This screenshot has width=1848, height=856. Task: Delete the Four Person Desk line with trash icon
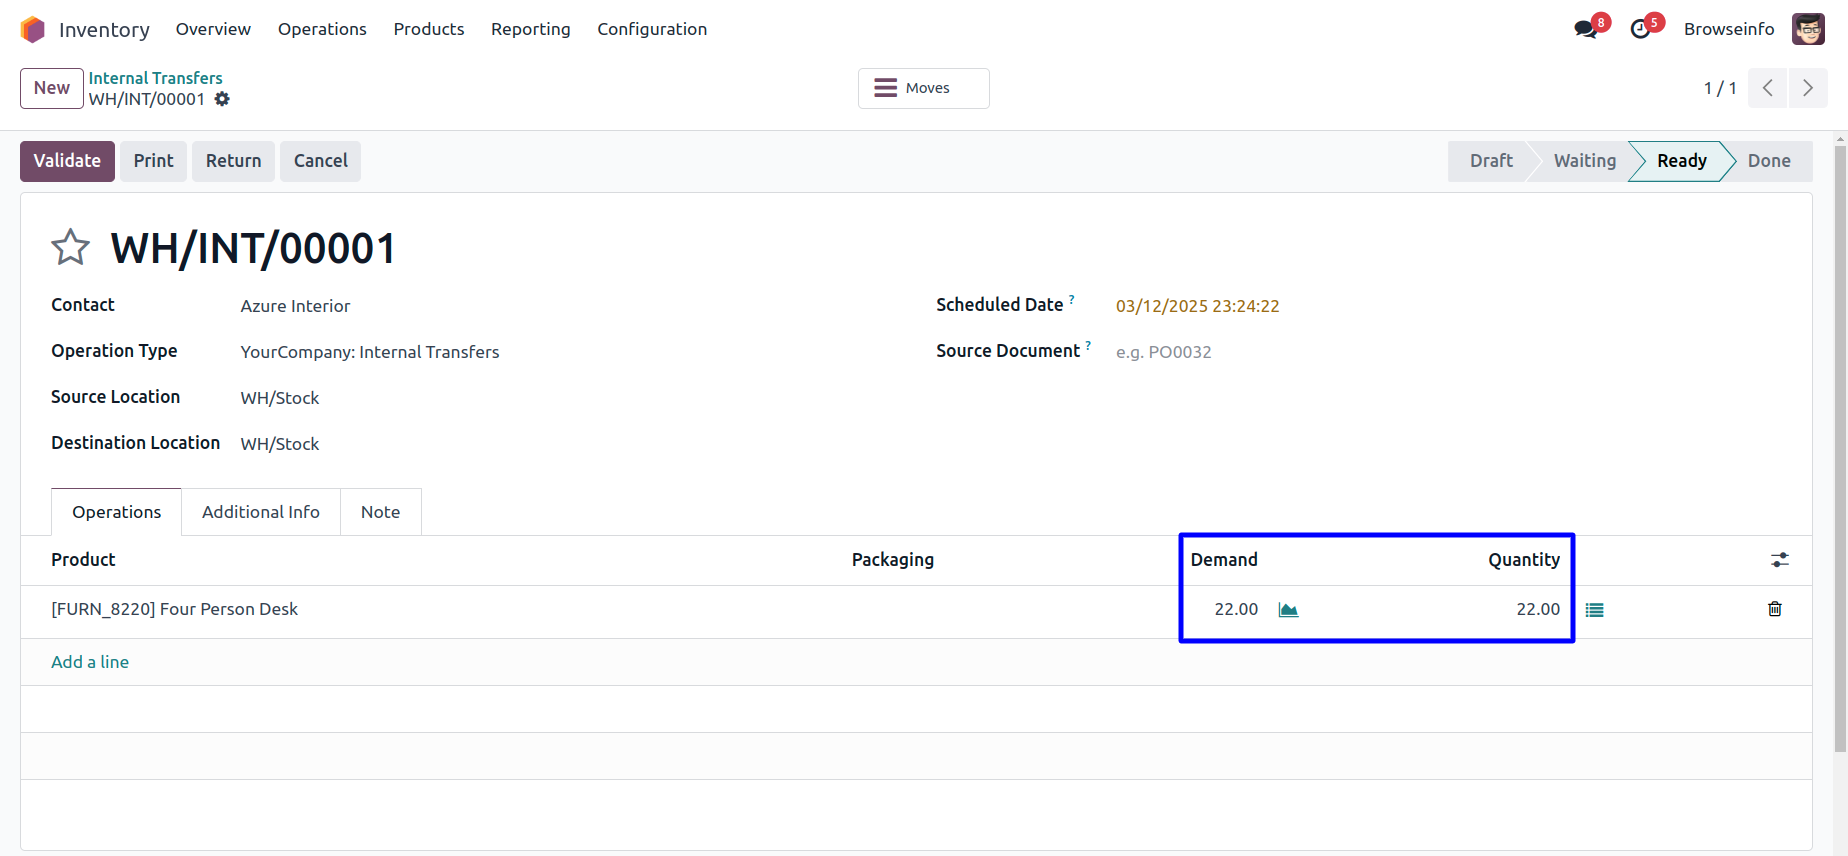click(x=1774, y=609)
